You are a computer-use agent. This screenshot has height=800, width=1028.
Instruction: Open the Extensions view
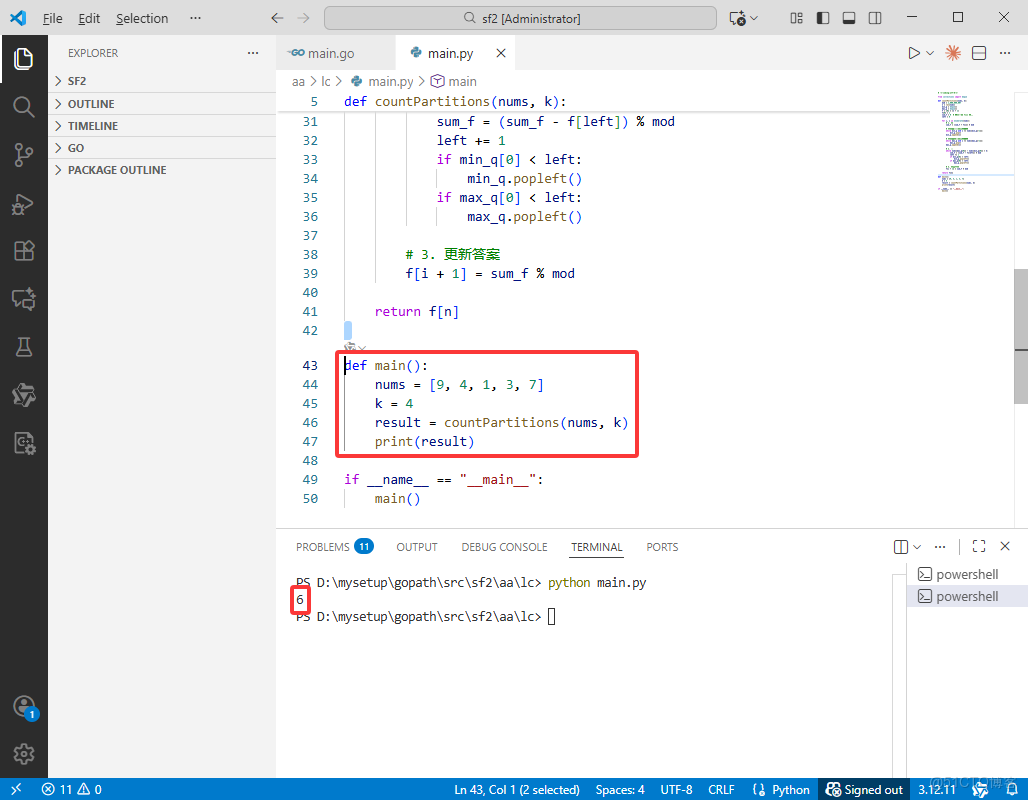click(x=23, y=250)
